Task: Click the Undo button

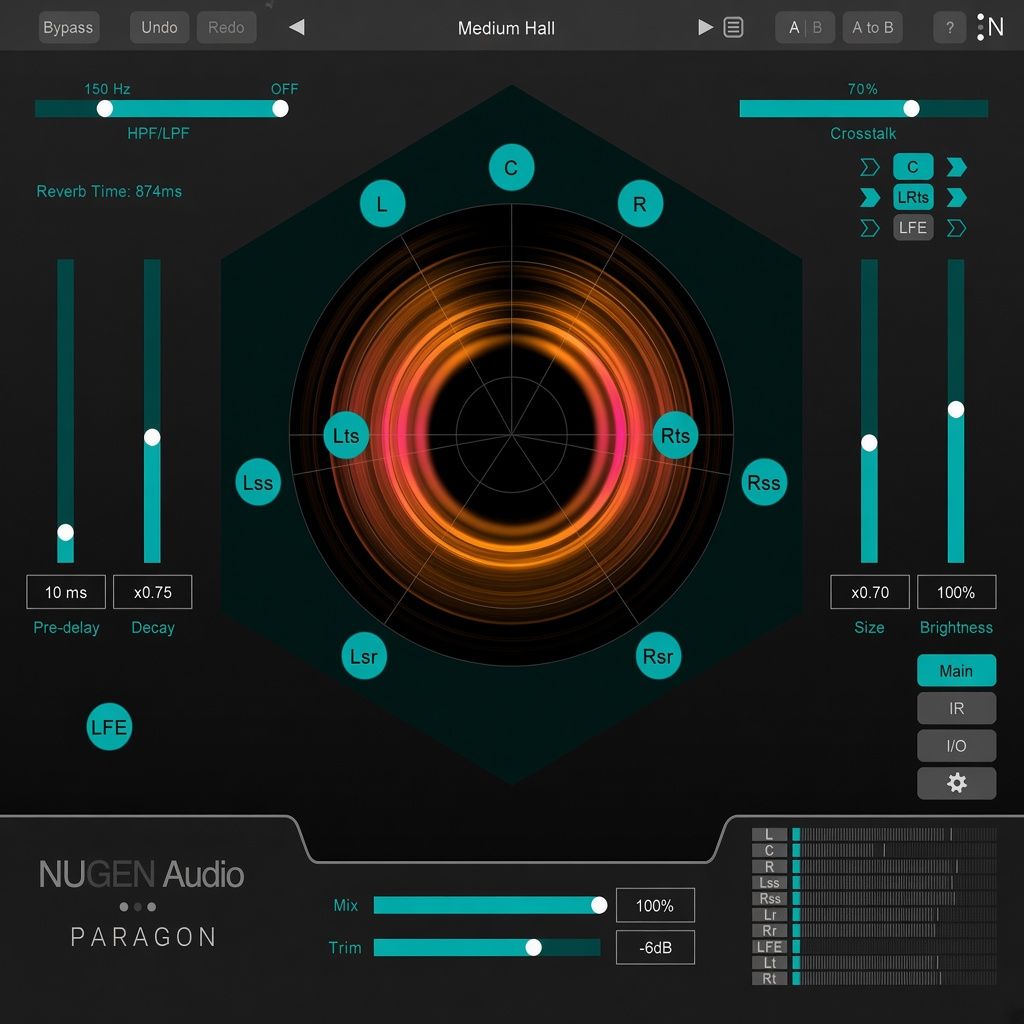Action: [159, 27]
